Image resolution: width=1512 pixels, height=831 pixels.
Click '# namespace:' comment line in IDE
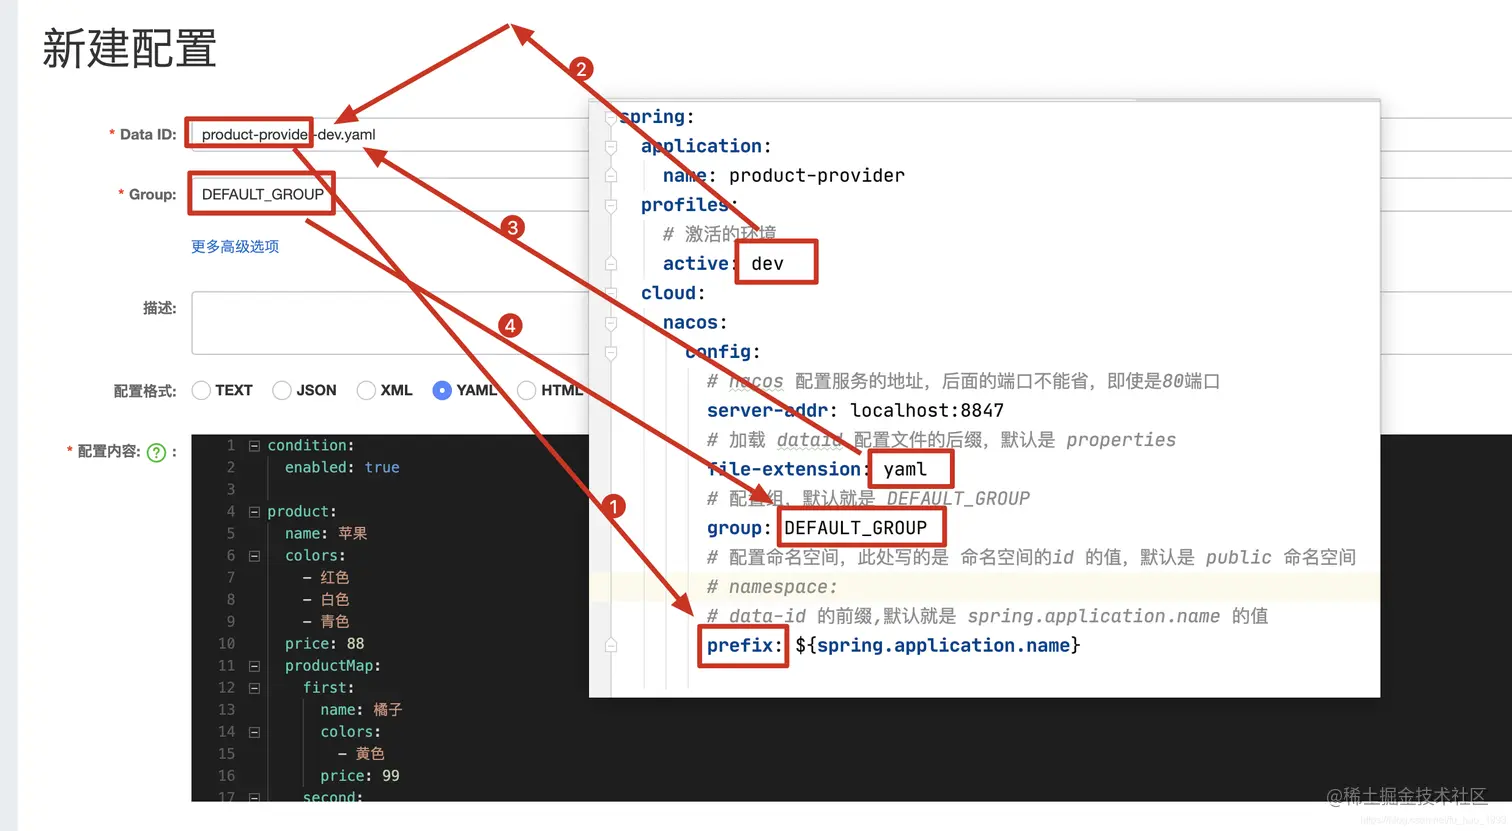pos(772,587)
